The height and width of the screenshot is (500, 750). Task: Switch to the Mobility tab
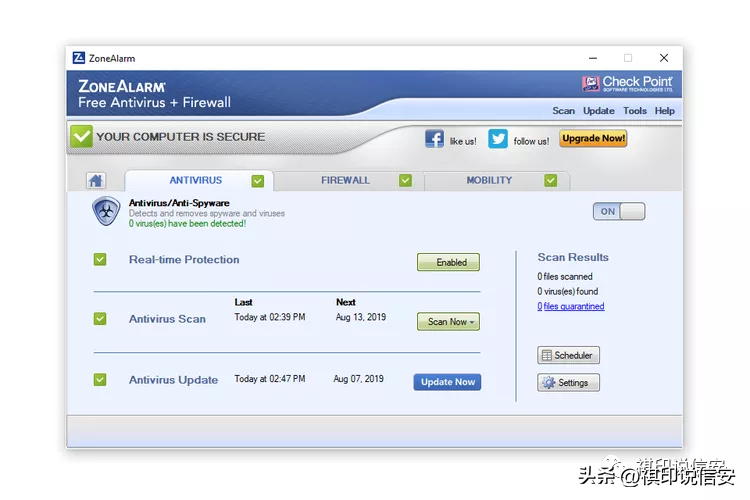(x=490, y=181)
